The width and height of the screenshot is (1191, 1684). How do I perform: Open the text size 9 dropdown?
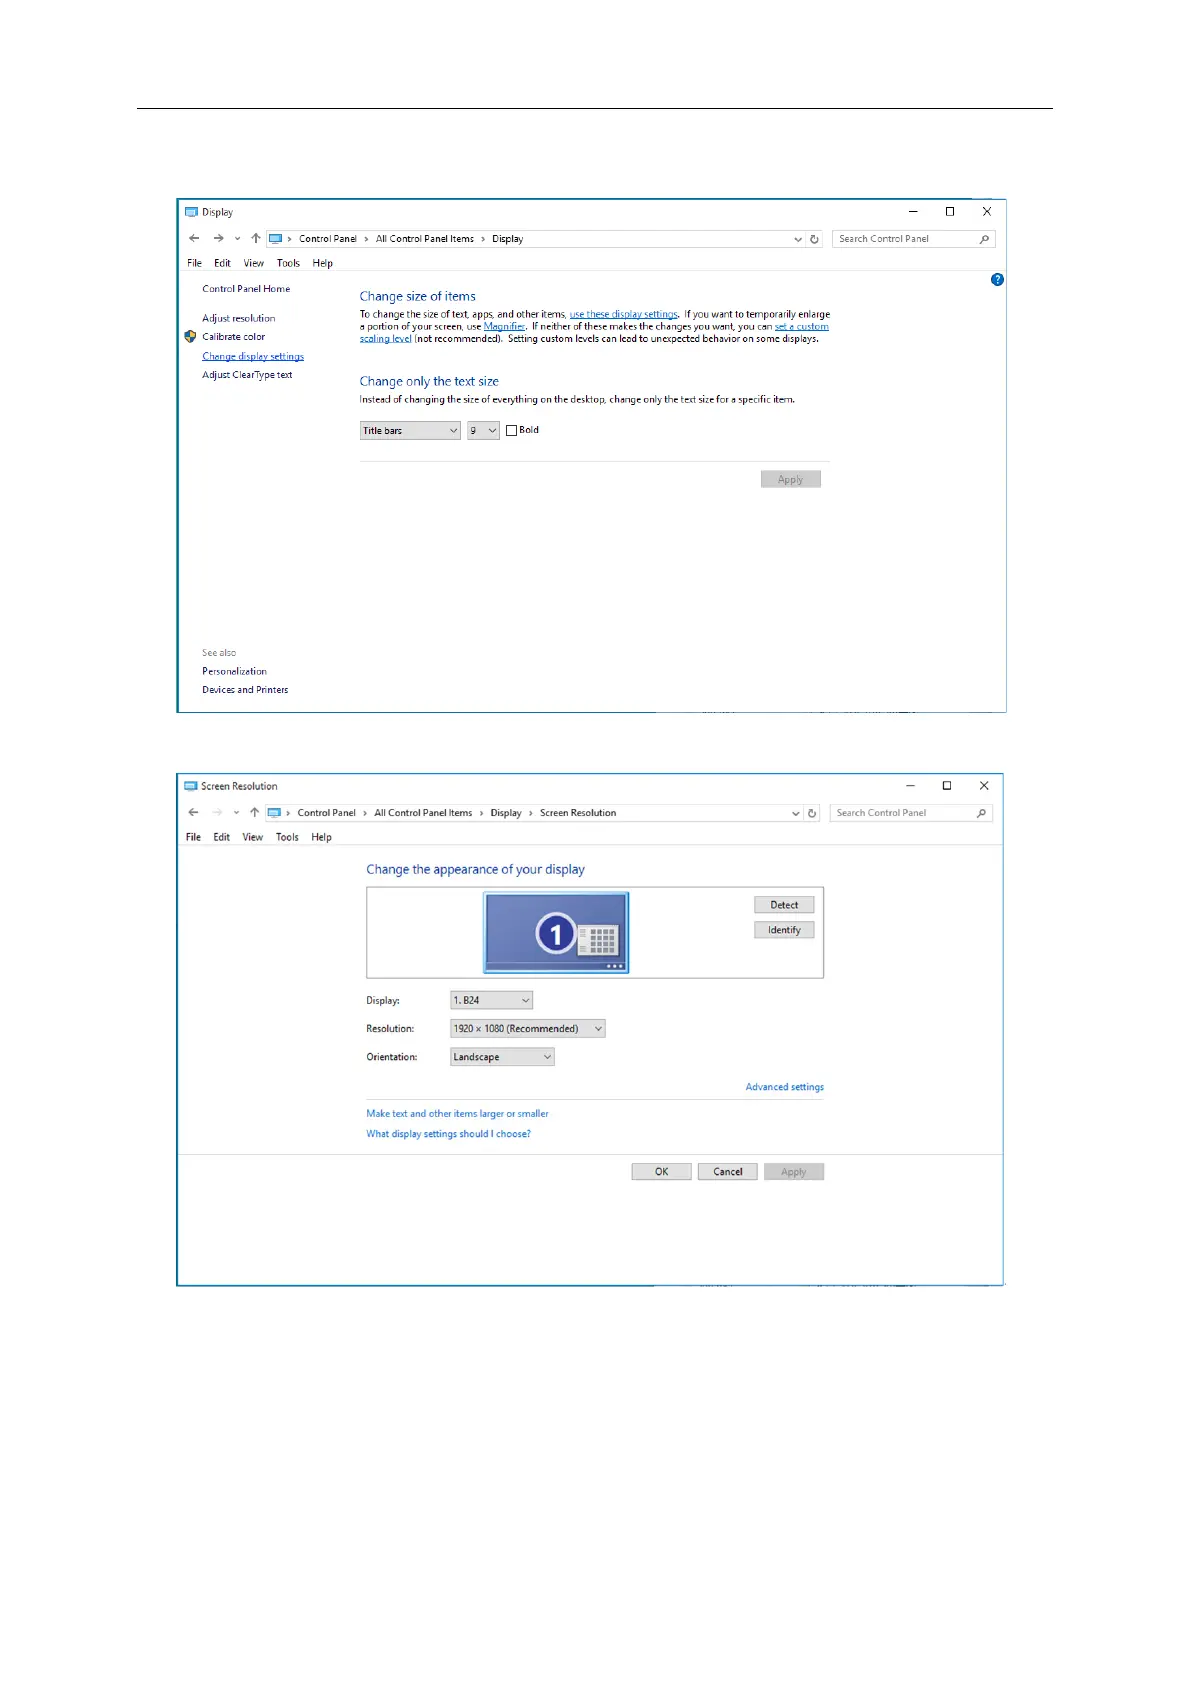tap(483, 431)
